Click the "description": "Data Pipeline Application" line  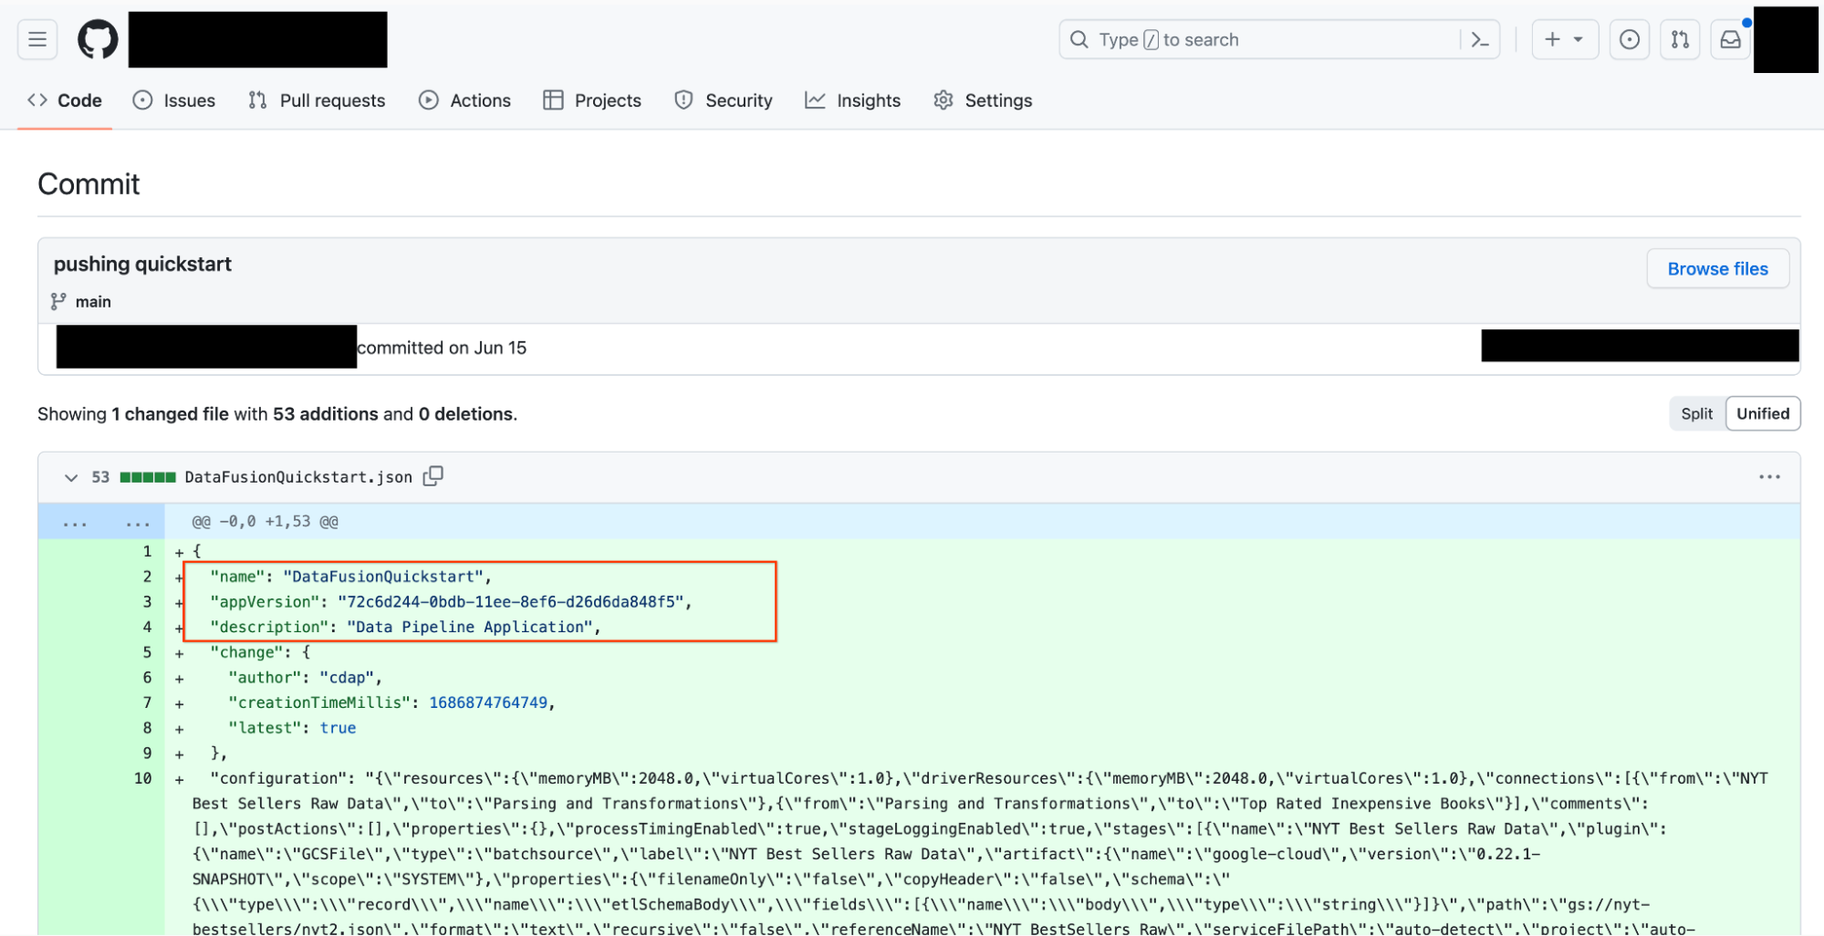point(405,626)
